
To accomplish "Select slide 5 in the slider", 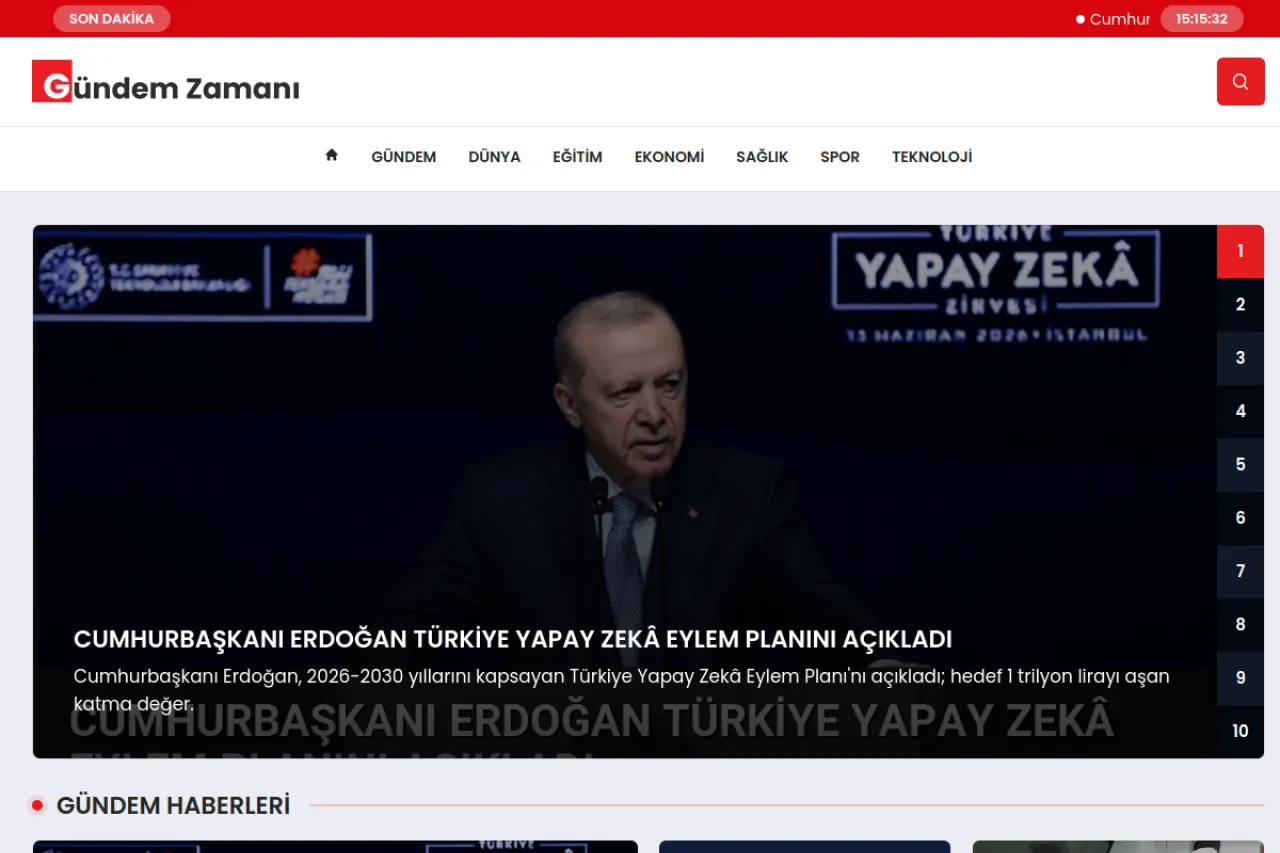I will tap(1240, 465).
